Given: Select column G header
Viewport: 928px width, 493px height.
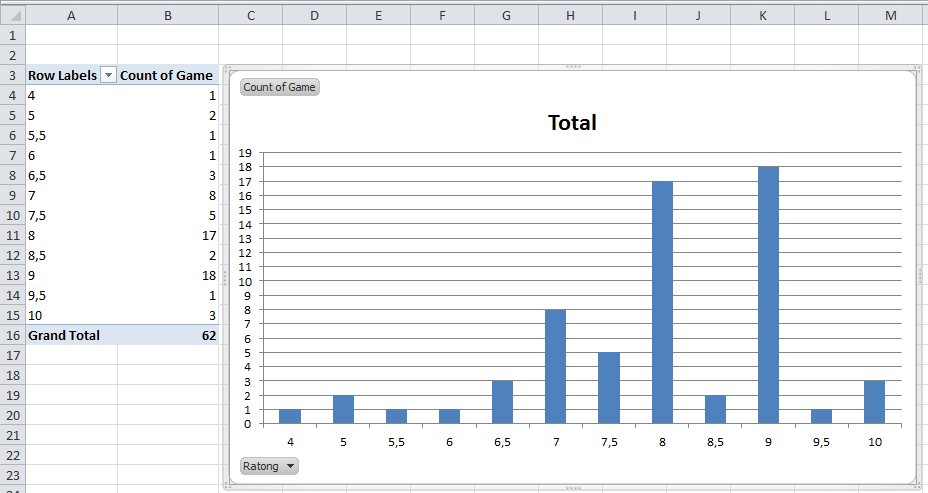Looking at the screenshot, I should (x=506, y=15).
